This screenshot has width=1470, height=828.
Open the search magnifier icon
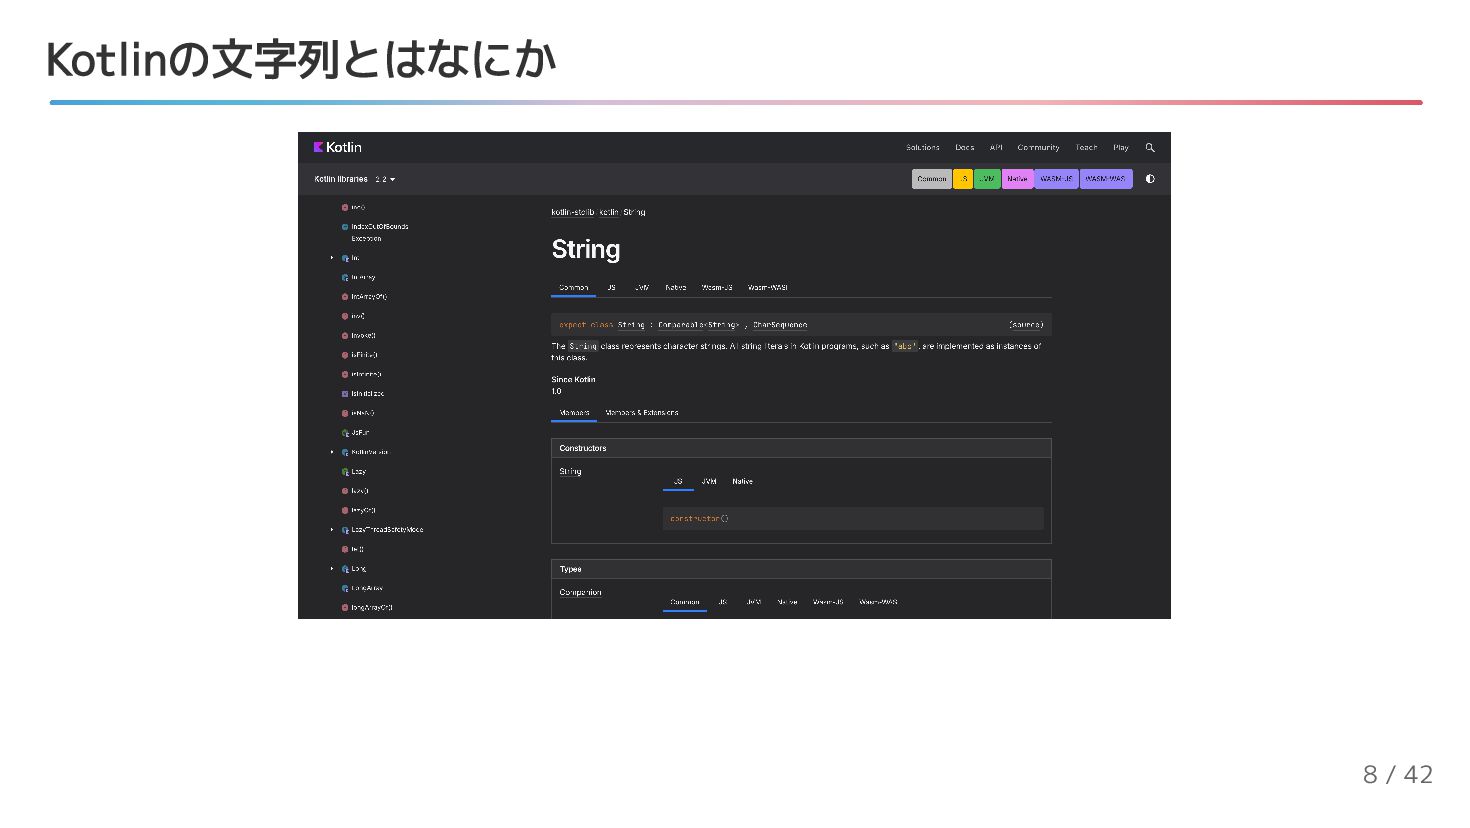1150,147
